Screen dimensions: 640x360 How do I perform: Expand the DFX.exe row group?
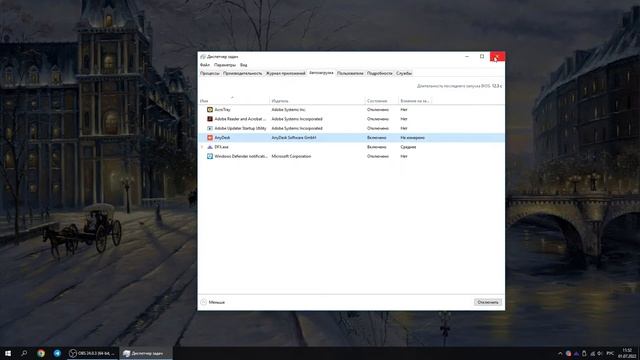click(x=202, y=147)
